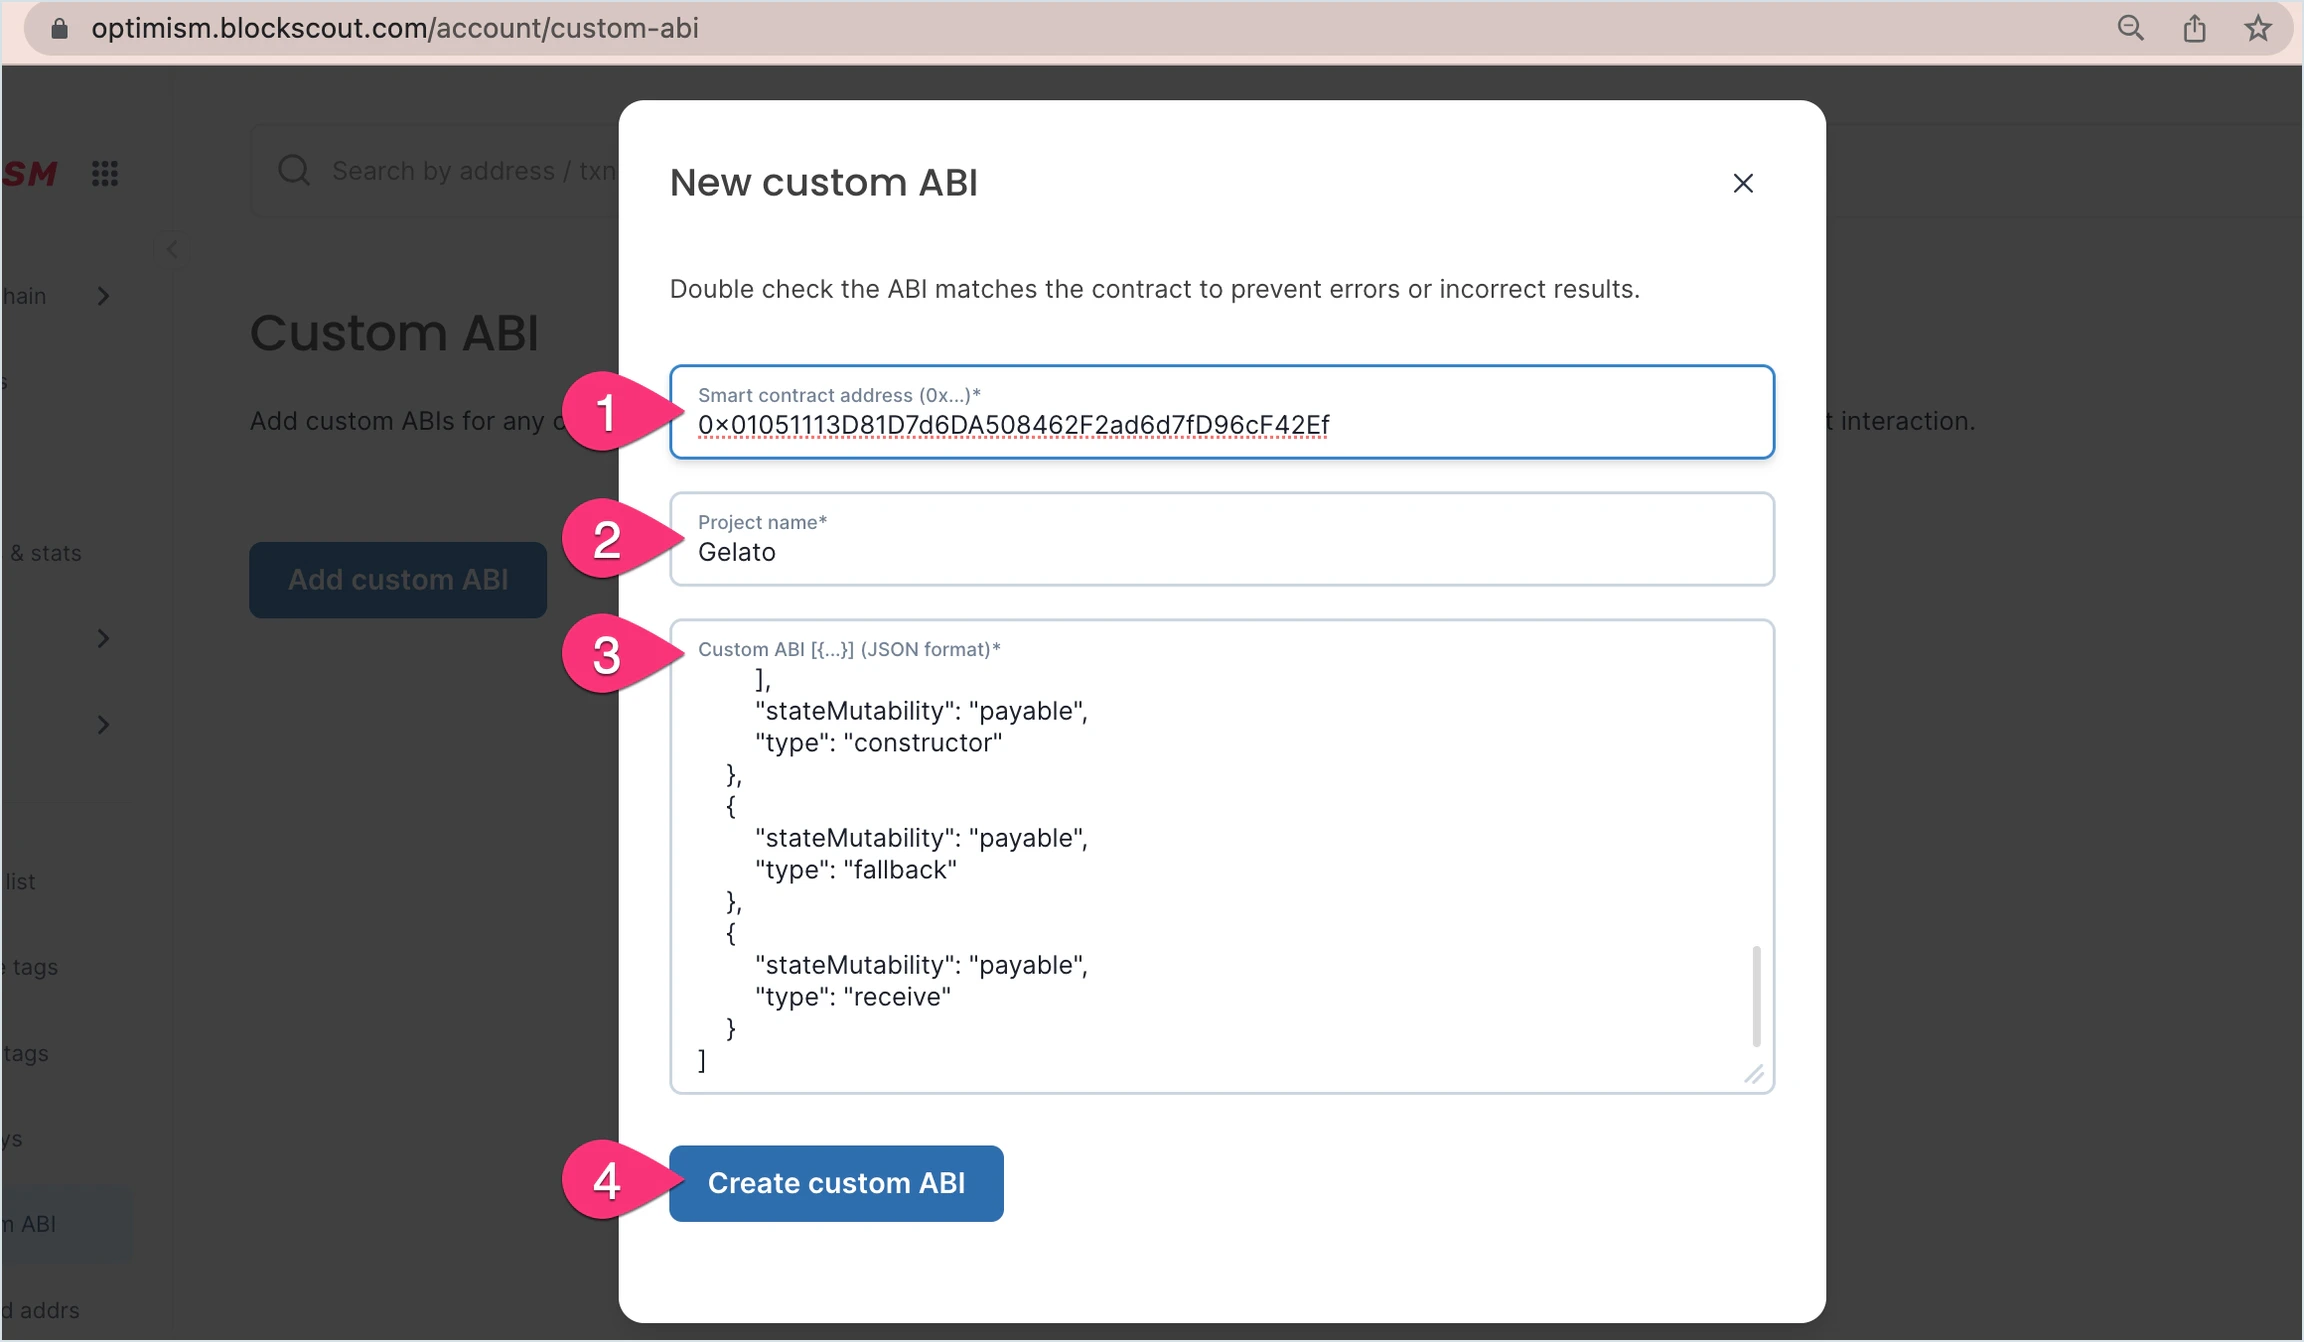Close the New custom ABI dialog

pyautogui.click(x=1743, y=183)
